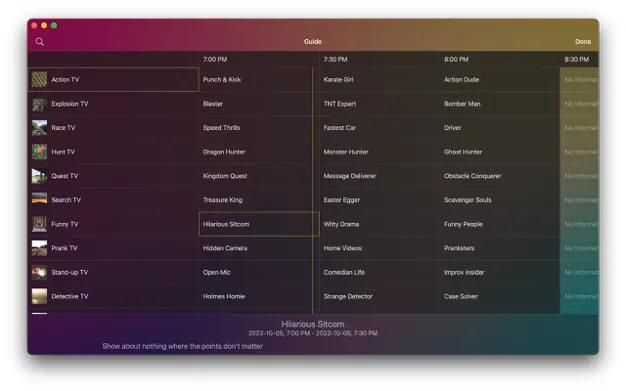This screenshot has width=626, height=391.
Task: Choose the Race TV channel name
Action: (63, 128)
